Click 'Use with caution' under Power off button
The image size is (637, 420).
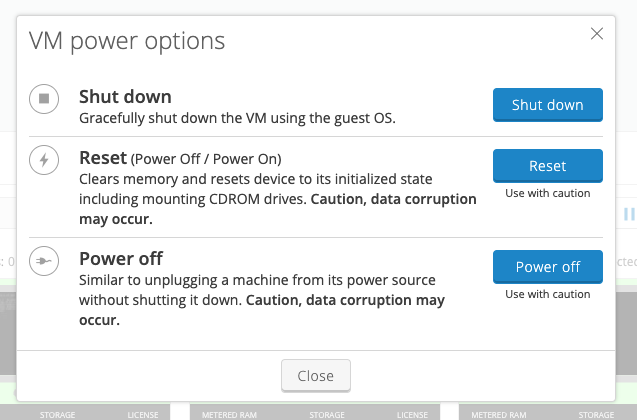(547, 294)
